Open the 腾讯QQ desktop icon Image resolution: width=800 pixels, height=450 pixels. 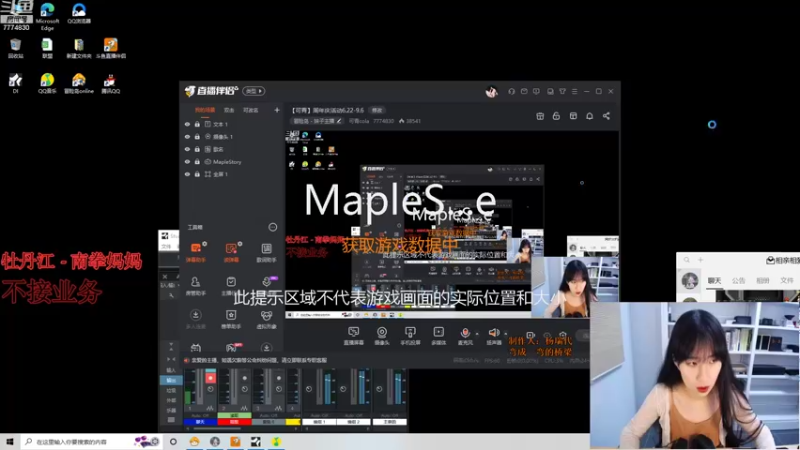pyautogui.click(x=110, y=83)
